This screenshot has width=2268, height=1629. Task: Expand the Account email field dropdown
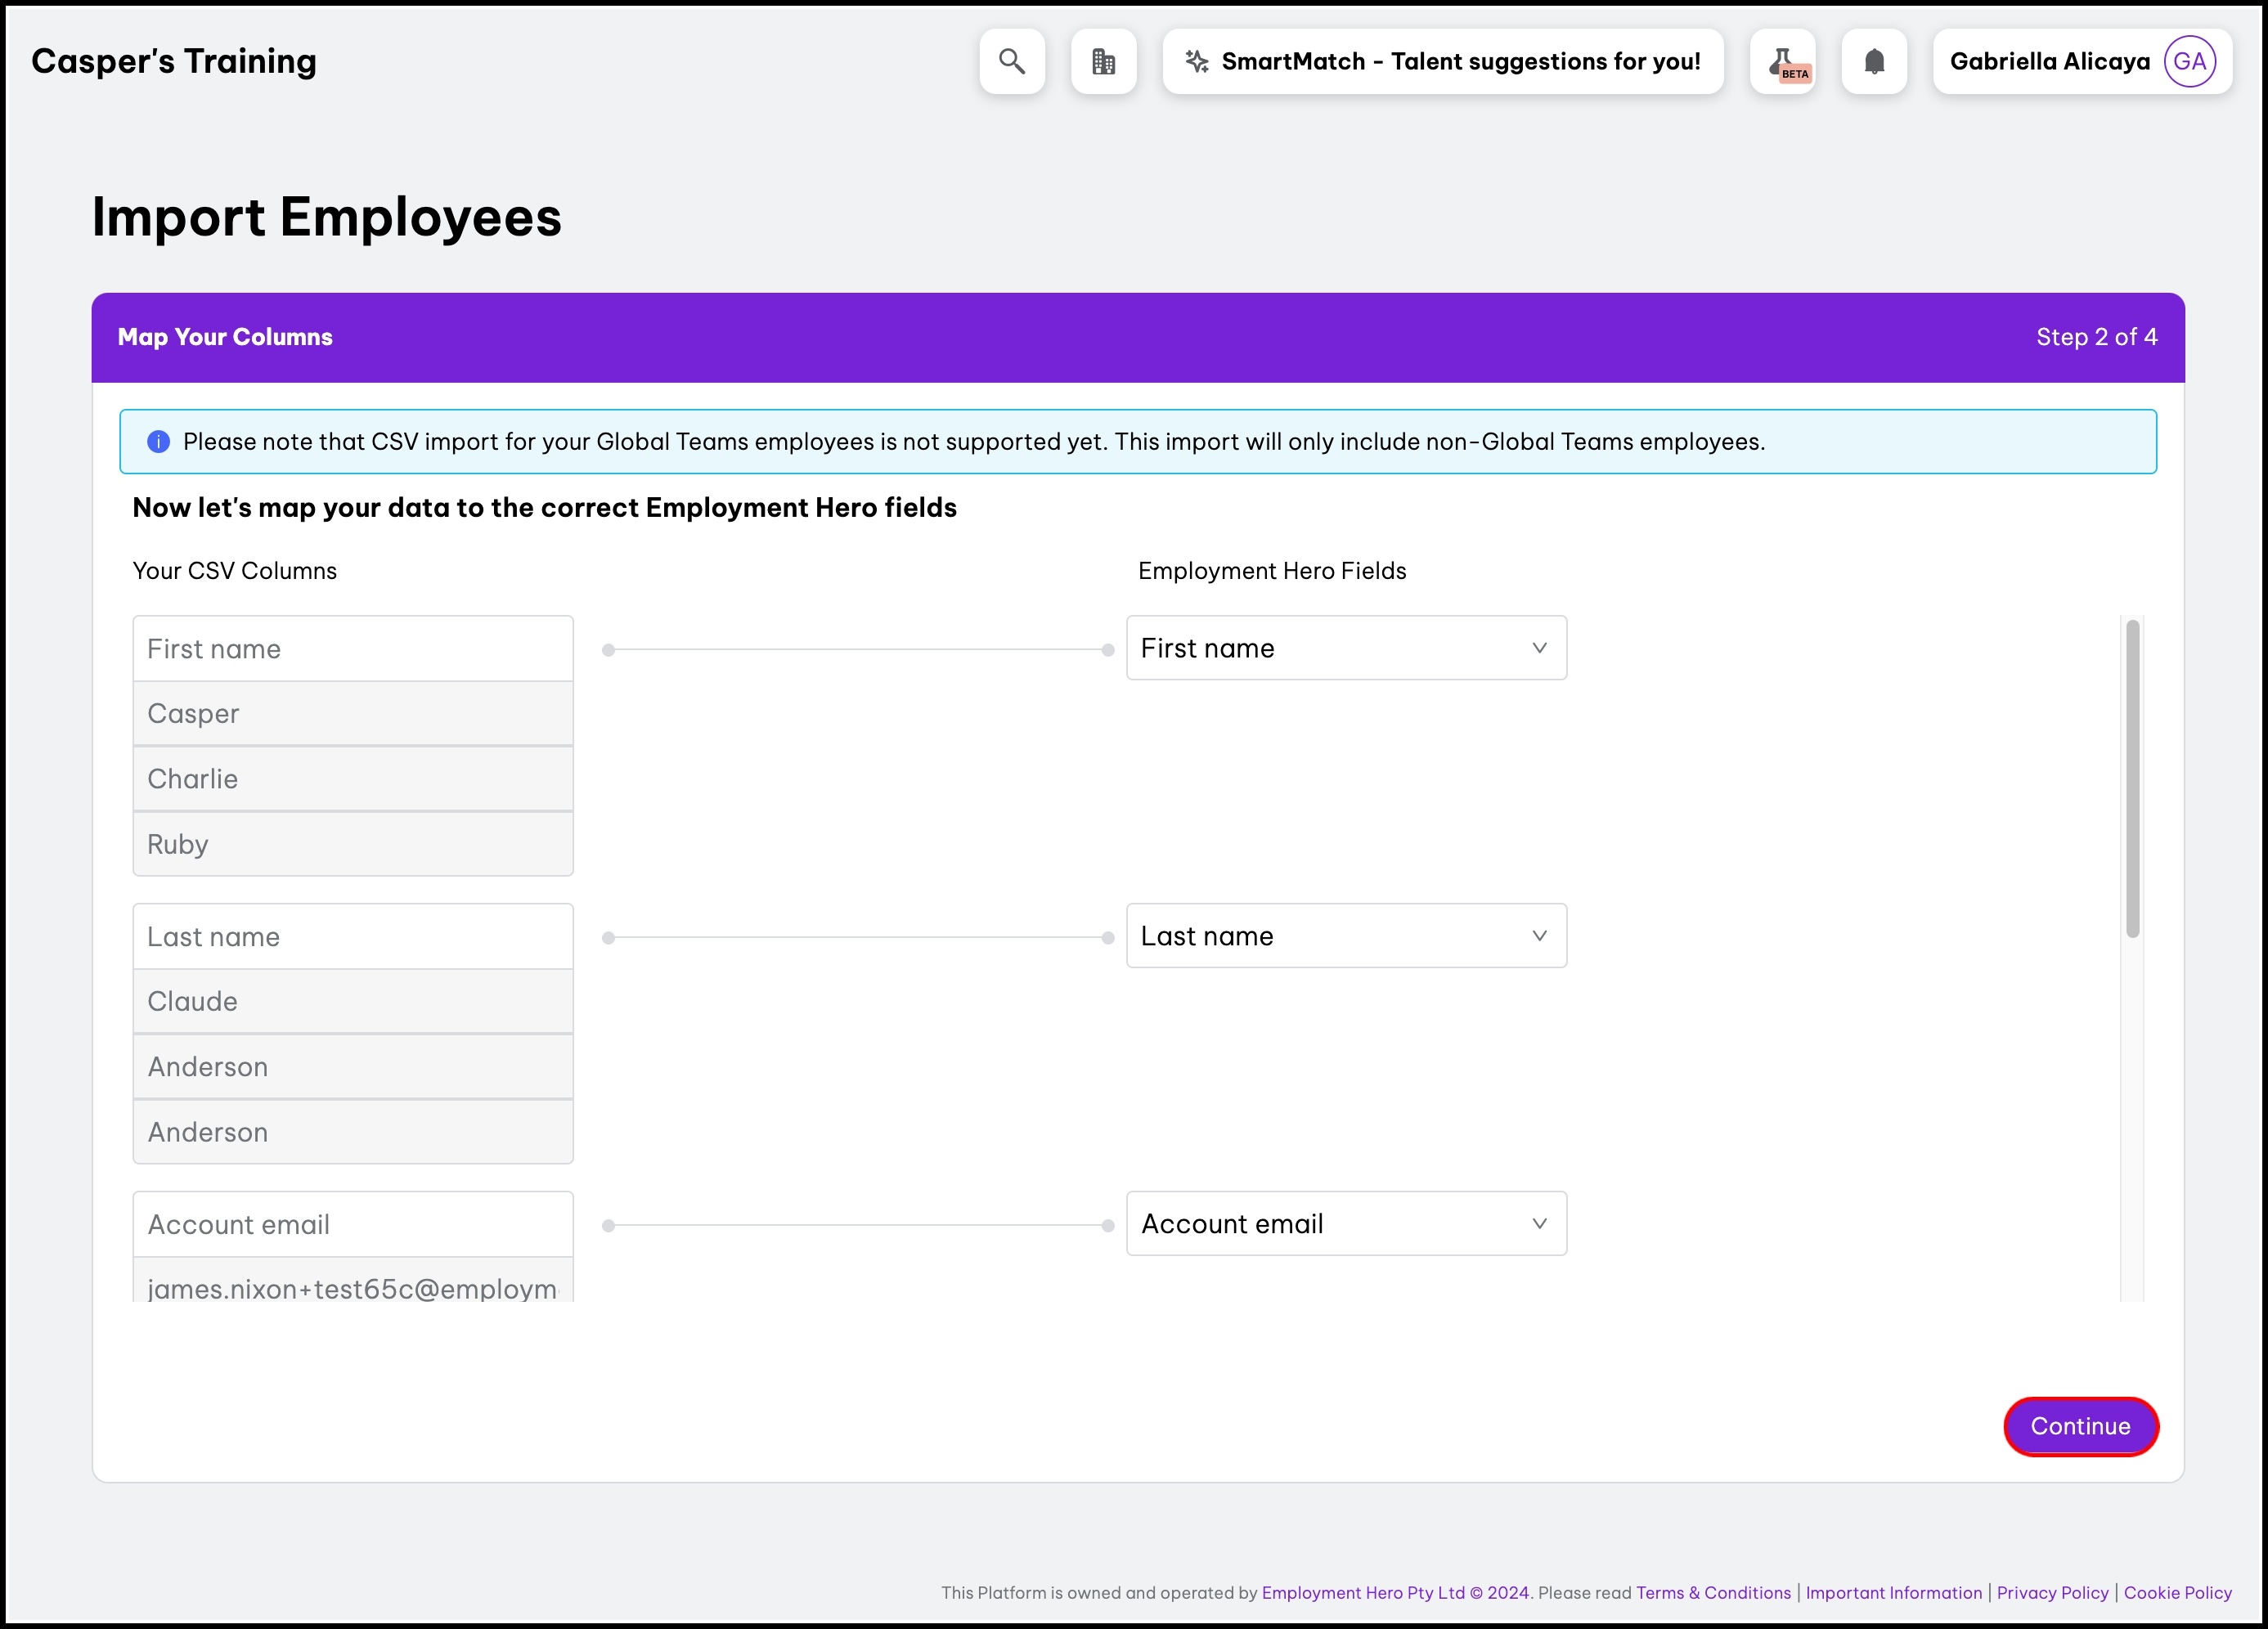pos(1346,1224)
